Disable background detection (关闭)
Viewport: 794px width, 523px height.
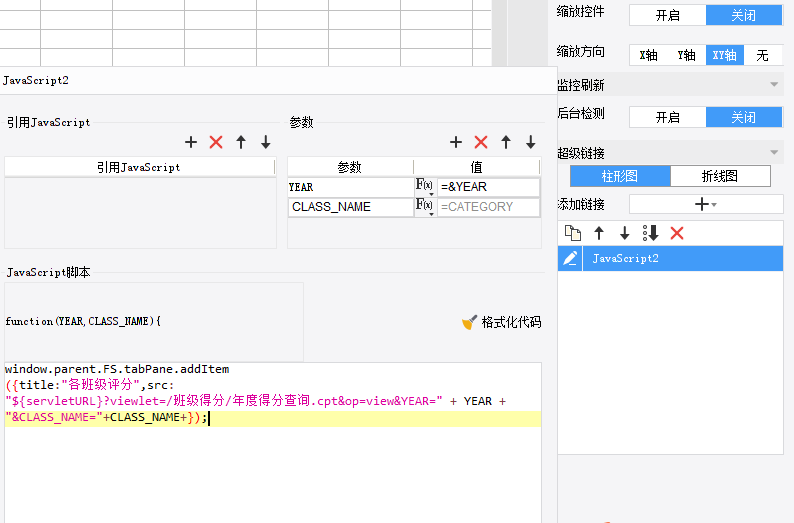click(744, 117)
